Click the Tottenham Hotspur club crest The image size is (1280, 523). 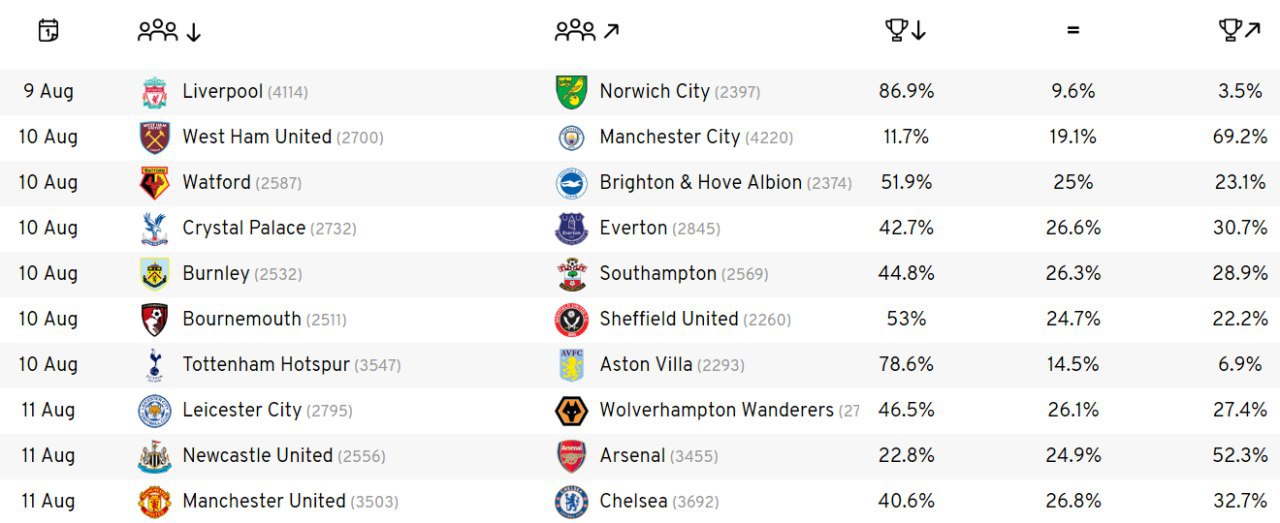pyautogui.click(x=154, y=365)
